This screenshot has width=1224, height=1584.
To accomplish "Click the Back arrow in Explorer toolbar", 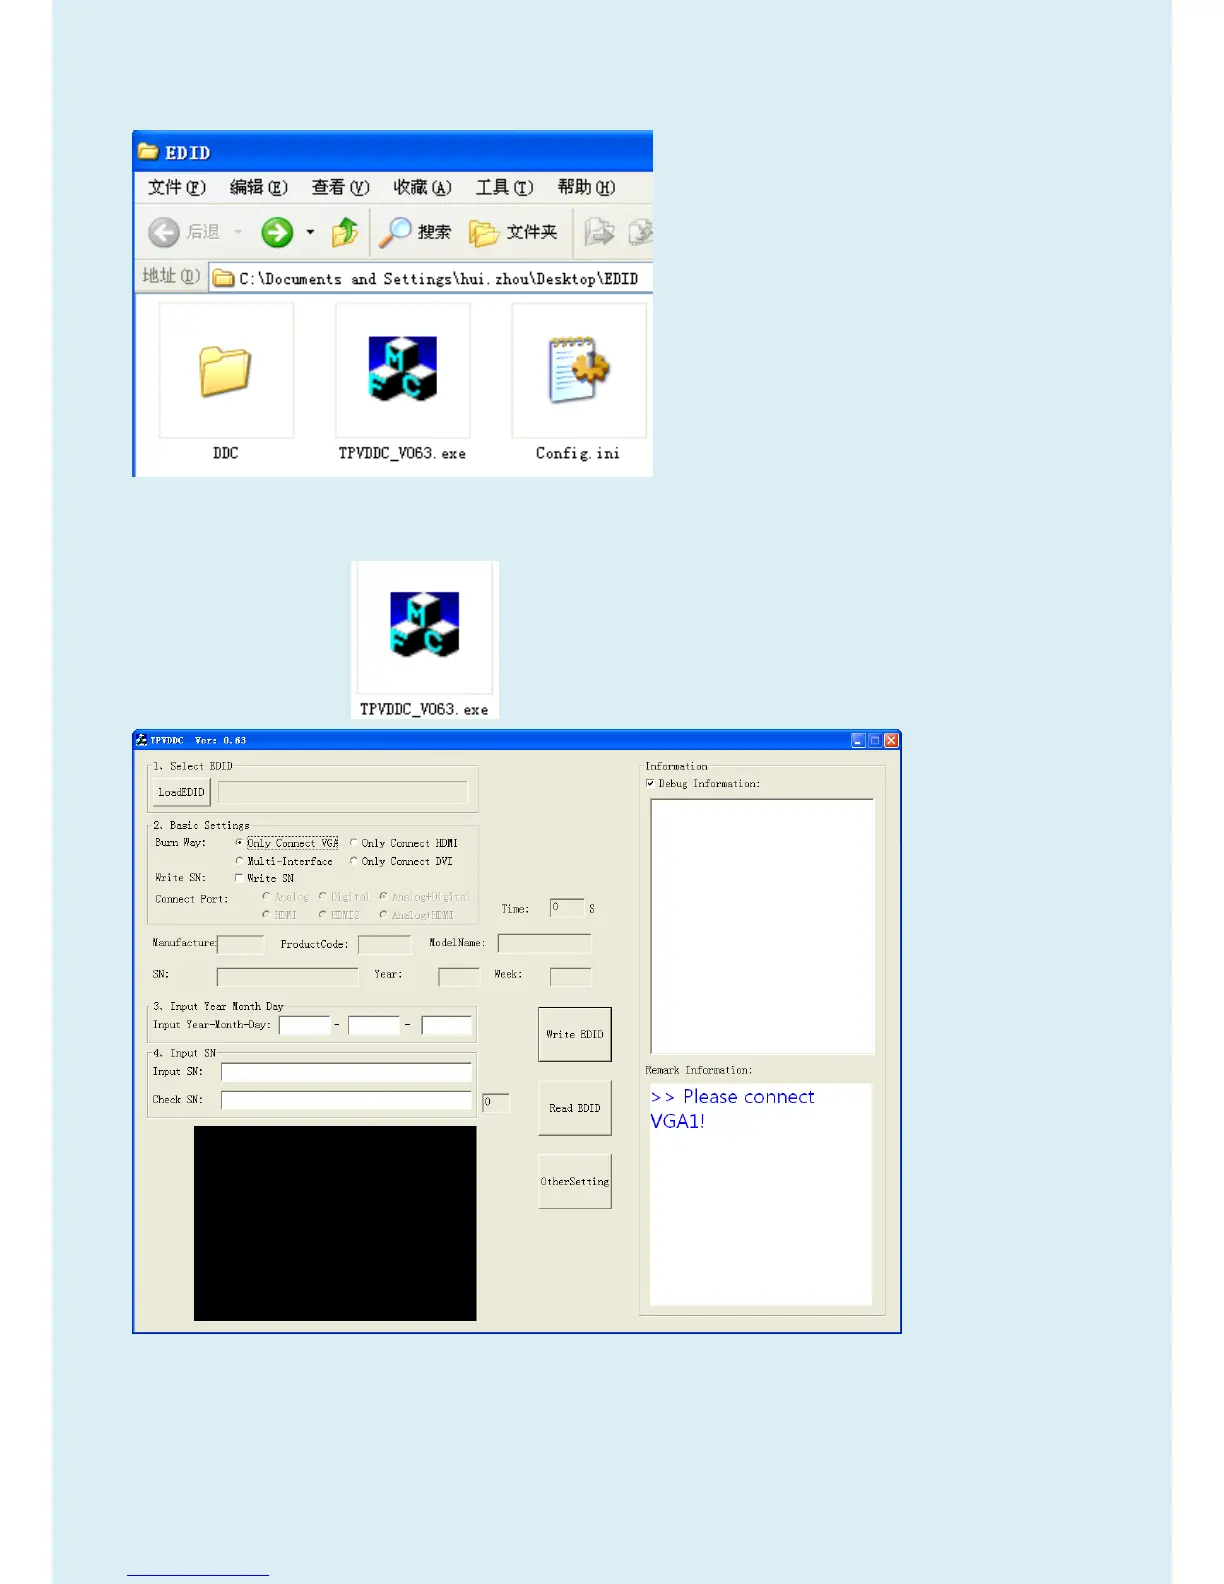I will [x=164, y=232].
